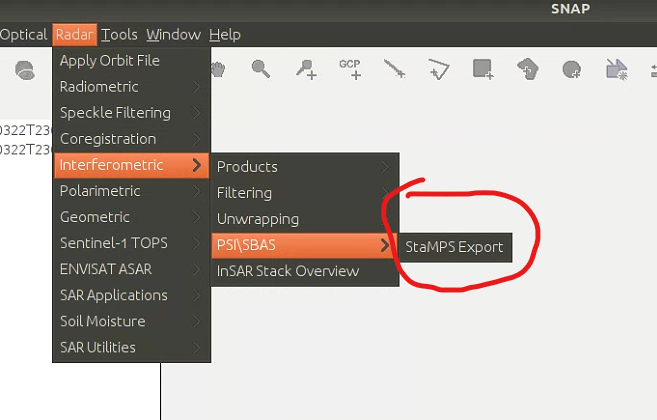Select the draw rectangle tool
Image resolution: width=657 pixels, height=420 pixels.
point(483,69)
